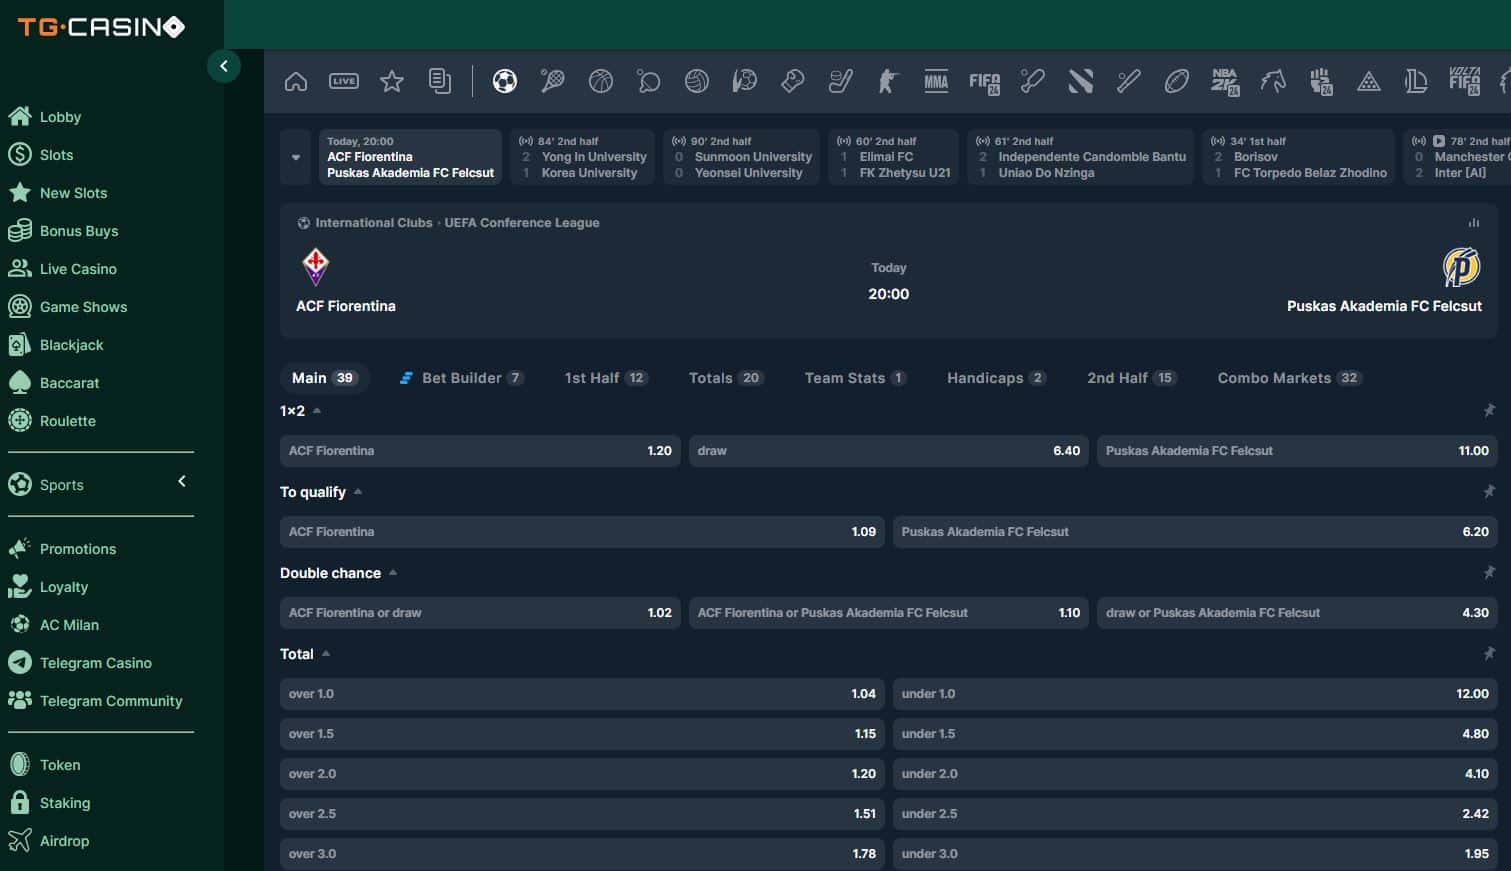The height and width of the screenshot is (871, 1511).
Task: Select the volleyball sport icon
Action: coord(697,82)
